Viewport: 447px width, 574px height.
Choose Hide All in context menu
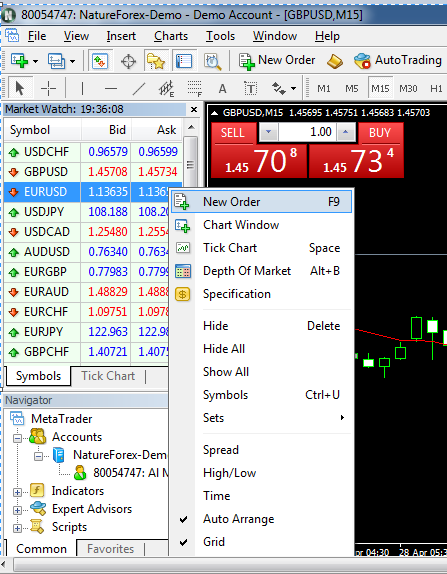(x=262, y=349)
